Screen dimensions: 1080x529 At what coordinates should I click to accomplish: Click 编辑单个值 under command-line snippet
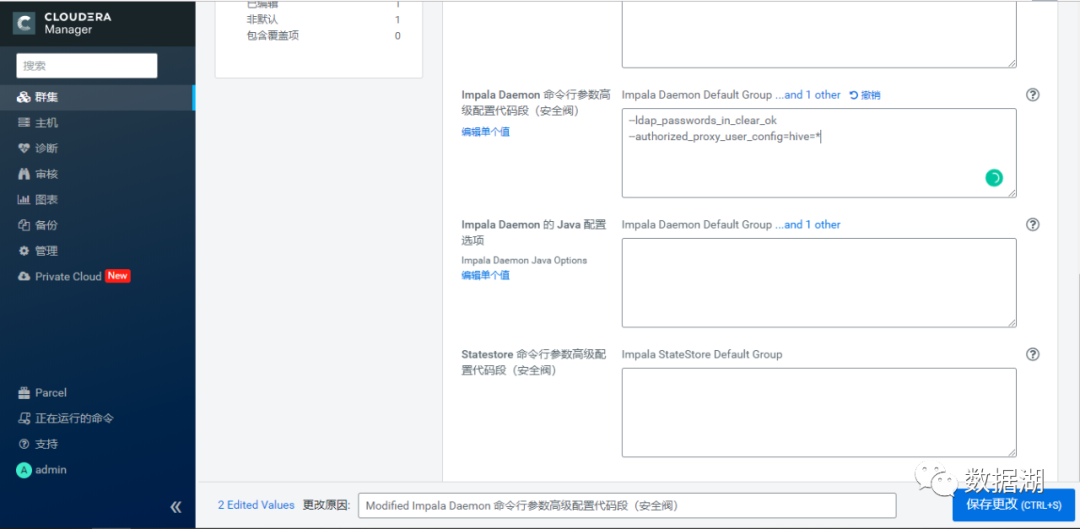[486, 132]
